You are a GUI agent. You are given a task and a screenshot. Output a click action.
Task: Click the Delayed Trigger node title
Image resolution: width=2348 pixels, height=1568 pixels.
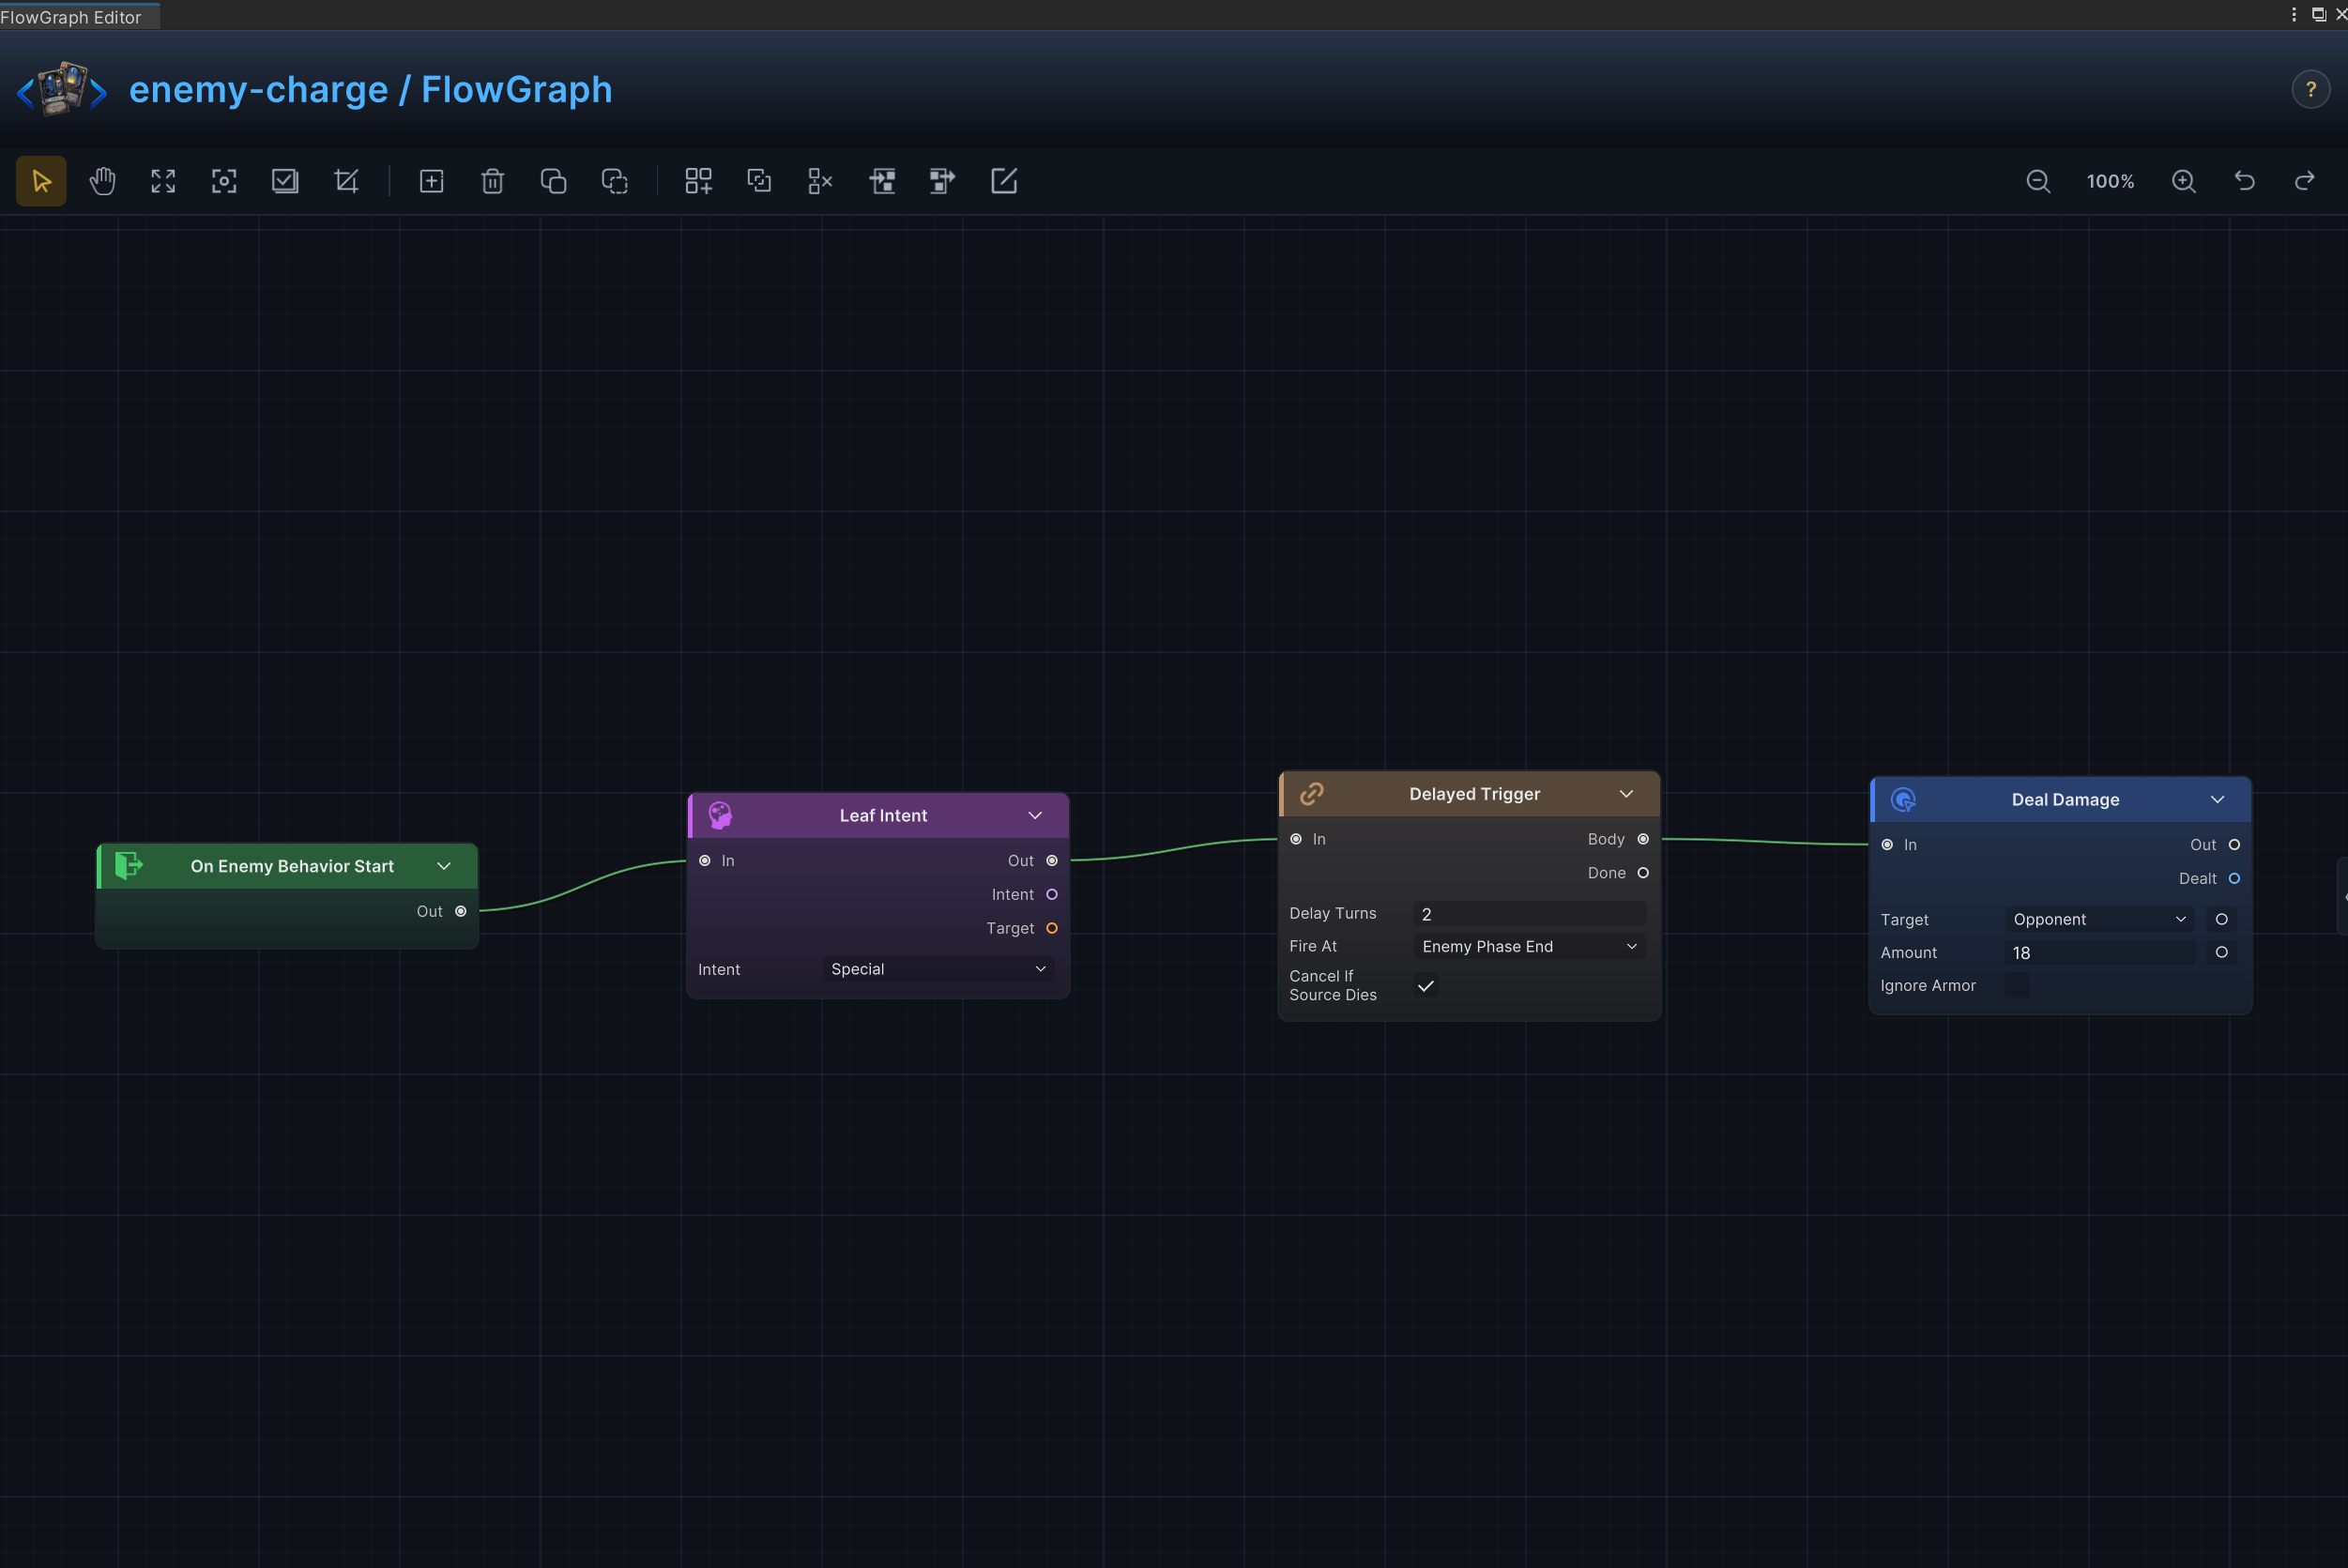pos(1475,794)
